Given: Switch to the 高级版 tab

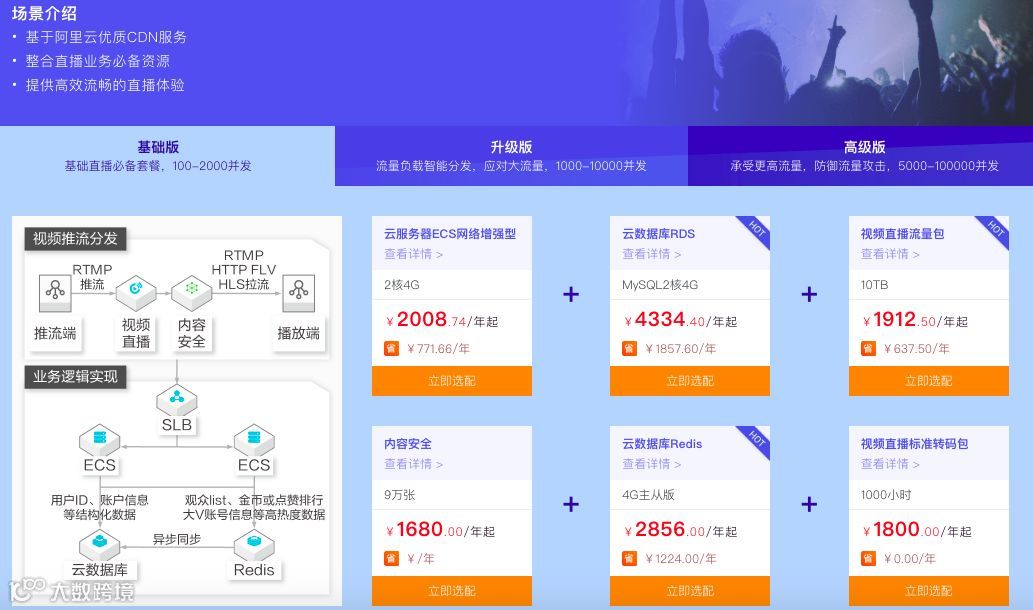Looking at the screenshot, I should 864,155.
